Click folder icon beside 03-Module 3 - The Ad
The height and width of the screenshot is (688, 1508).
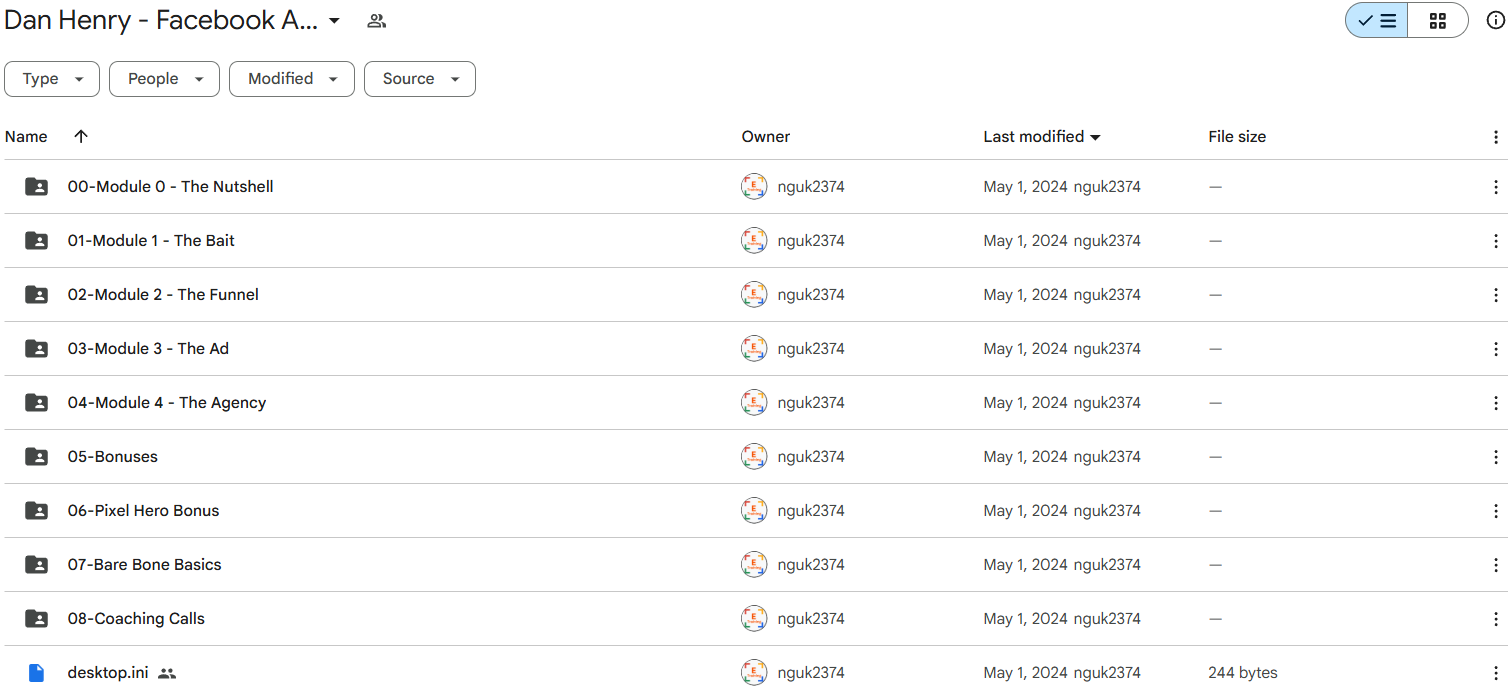[x=36, y=349]
